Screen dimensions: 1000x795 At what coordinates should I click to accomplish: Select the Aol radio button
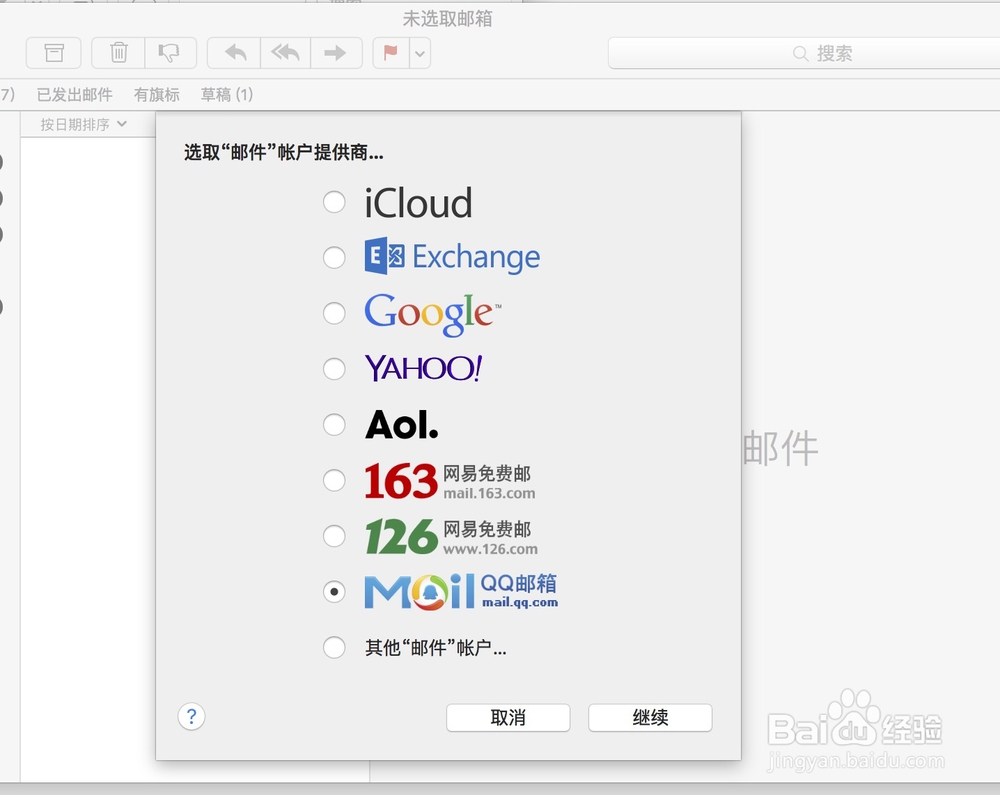pos(334,425)
